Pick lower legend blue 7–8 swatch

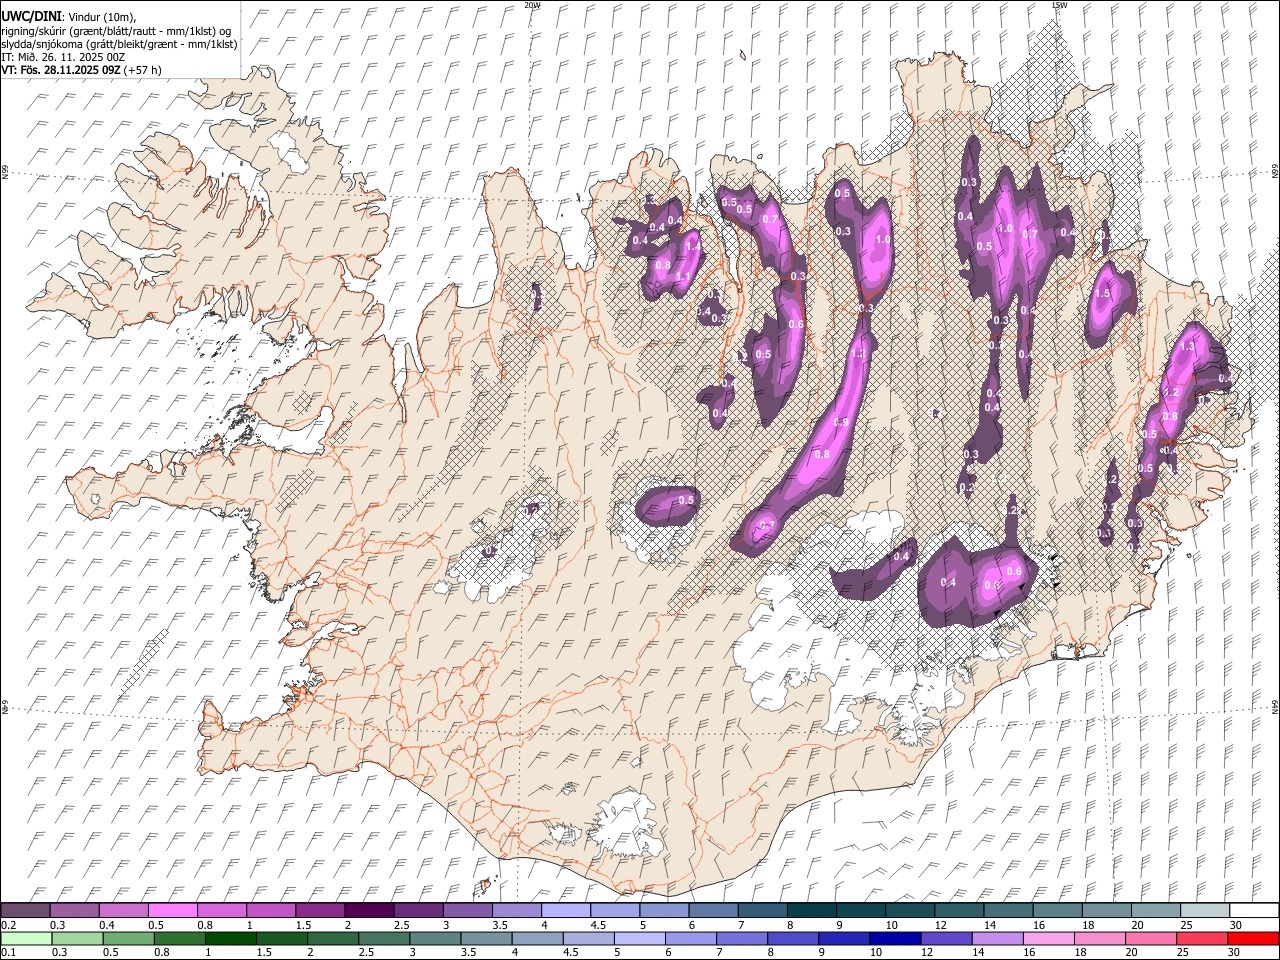point(742,938)
